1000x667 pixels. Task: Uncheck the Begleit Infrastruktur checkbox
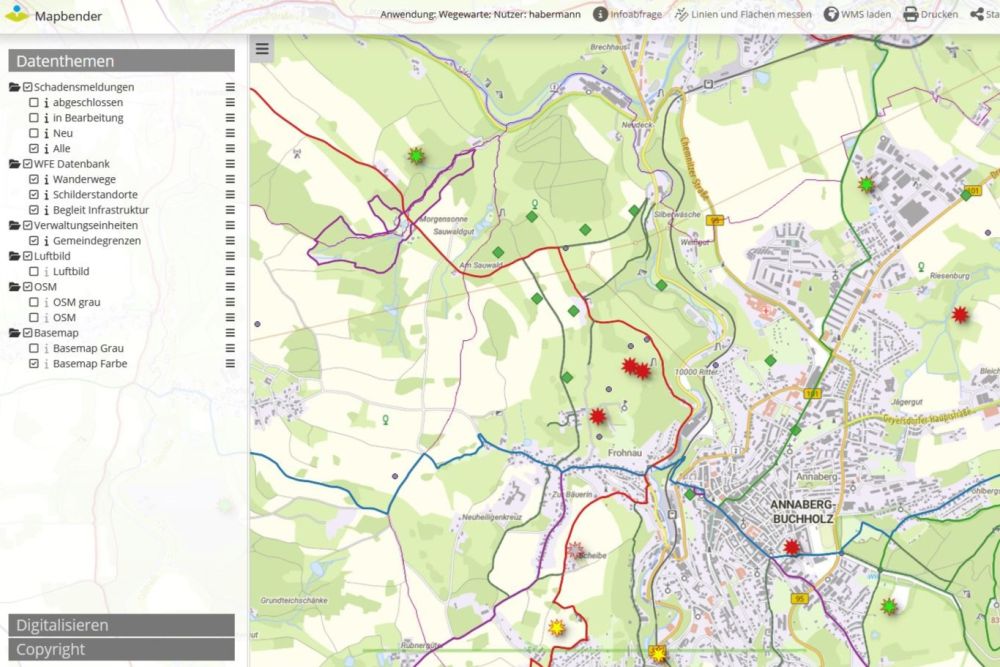point(34,210)
